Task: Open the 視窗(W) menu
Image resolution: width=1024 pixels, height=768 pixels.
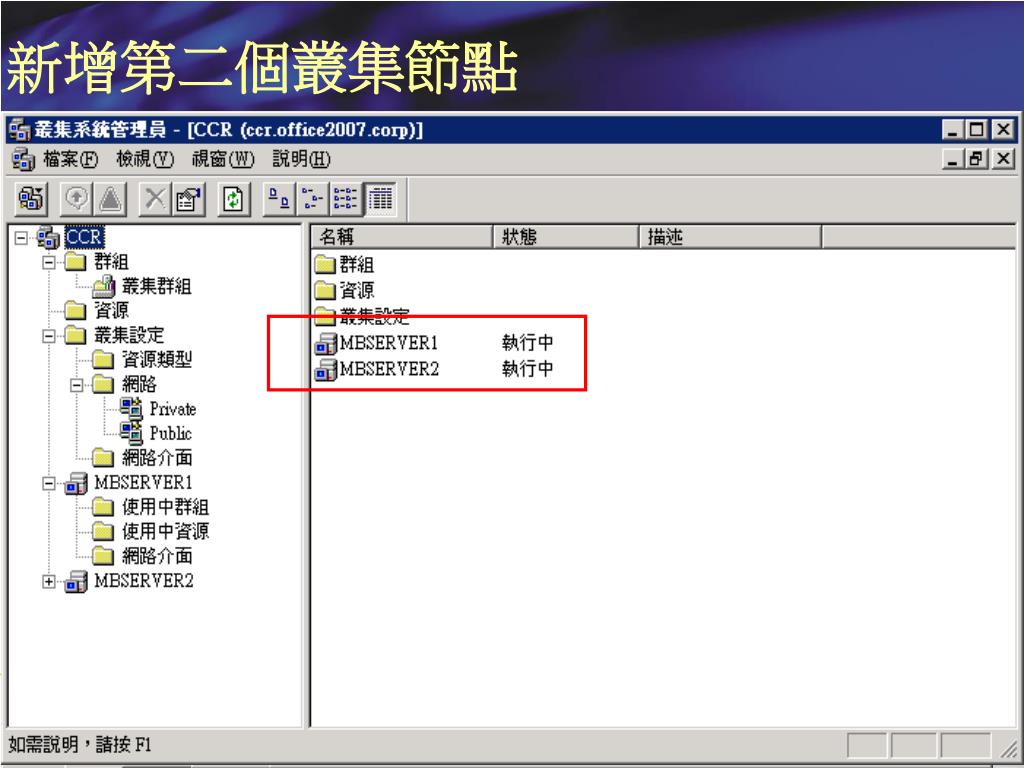Action: 223,159
